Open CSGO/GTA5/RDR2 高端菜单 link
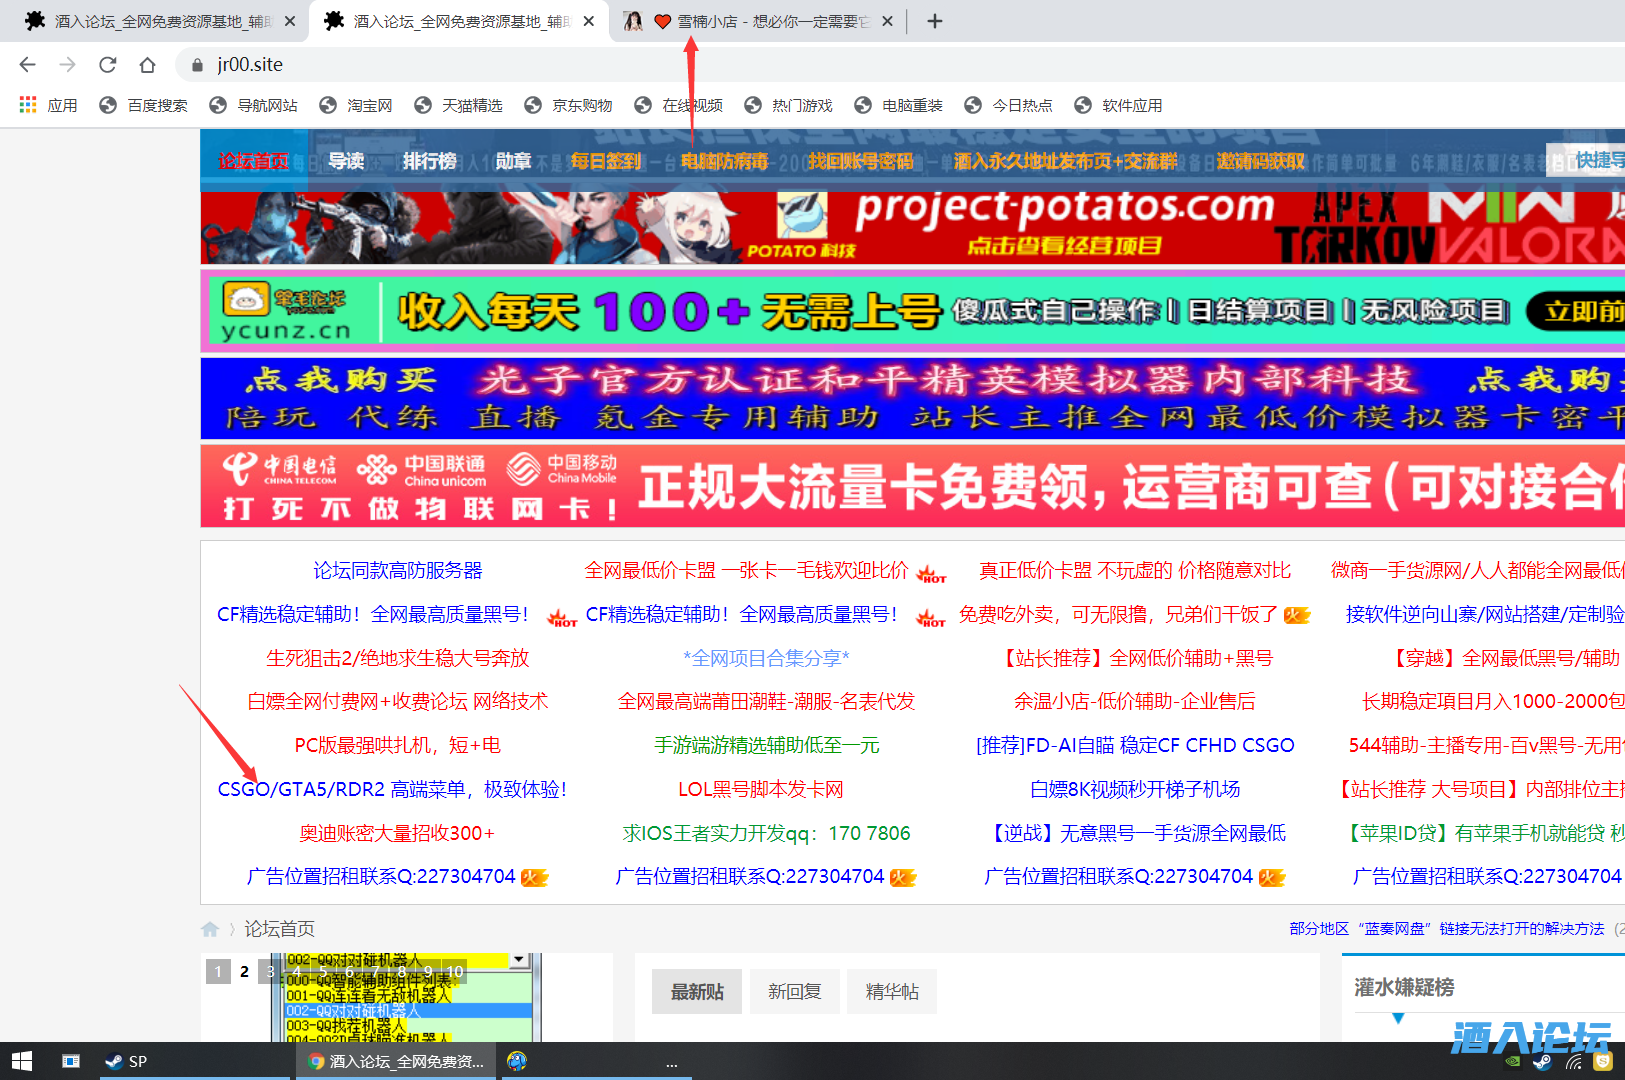1625x1080 pixels. (392, 789)
